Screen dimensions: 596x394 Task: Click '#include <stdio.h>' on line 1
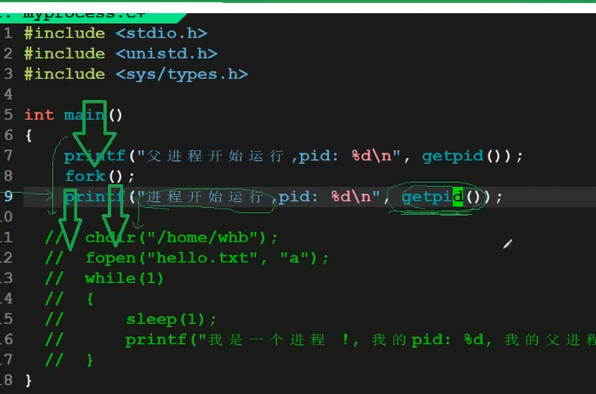click(116, 33)
